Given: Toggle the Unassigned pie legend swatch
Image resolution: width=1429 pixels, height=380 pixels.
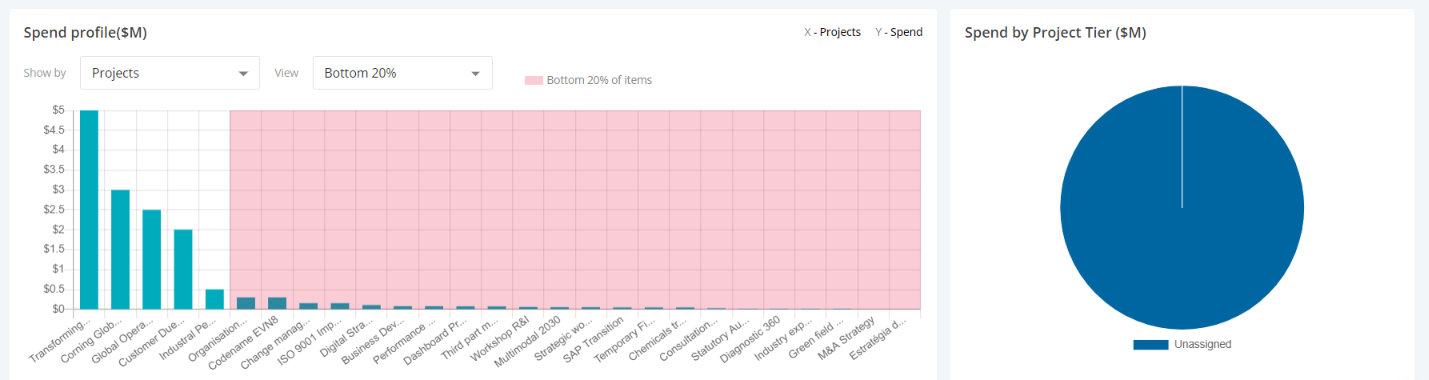Looking at the screenshot, I should point(1150,344).
